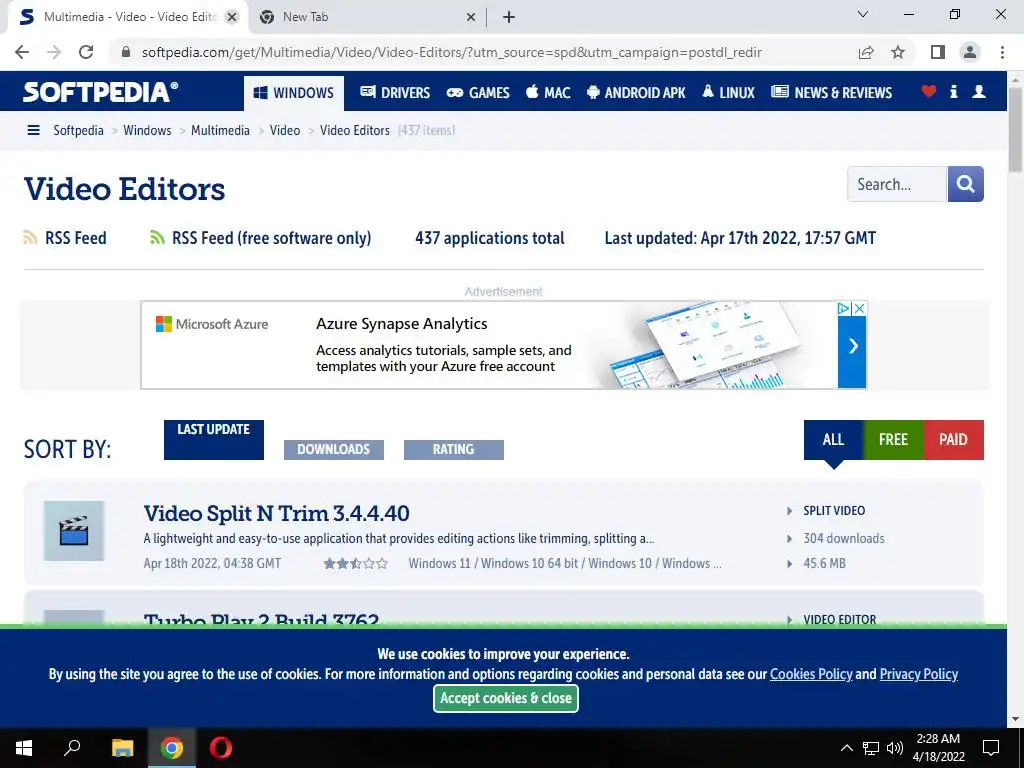Close the New Tab tab
Screen dimensions: 1024x768
tap(471, 17)
